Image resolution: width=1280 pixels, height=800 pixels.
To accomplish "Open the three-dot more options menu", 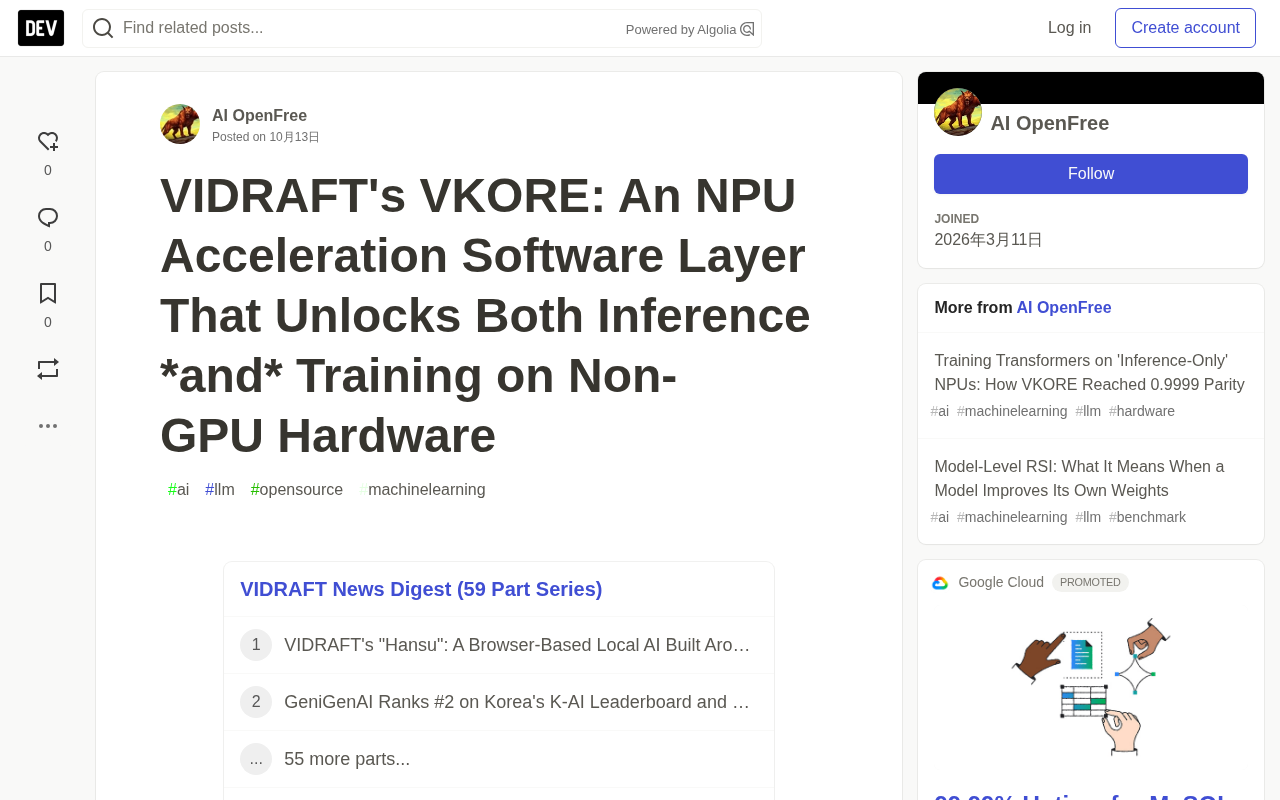I will click(48, 426).
